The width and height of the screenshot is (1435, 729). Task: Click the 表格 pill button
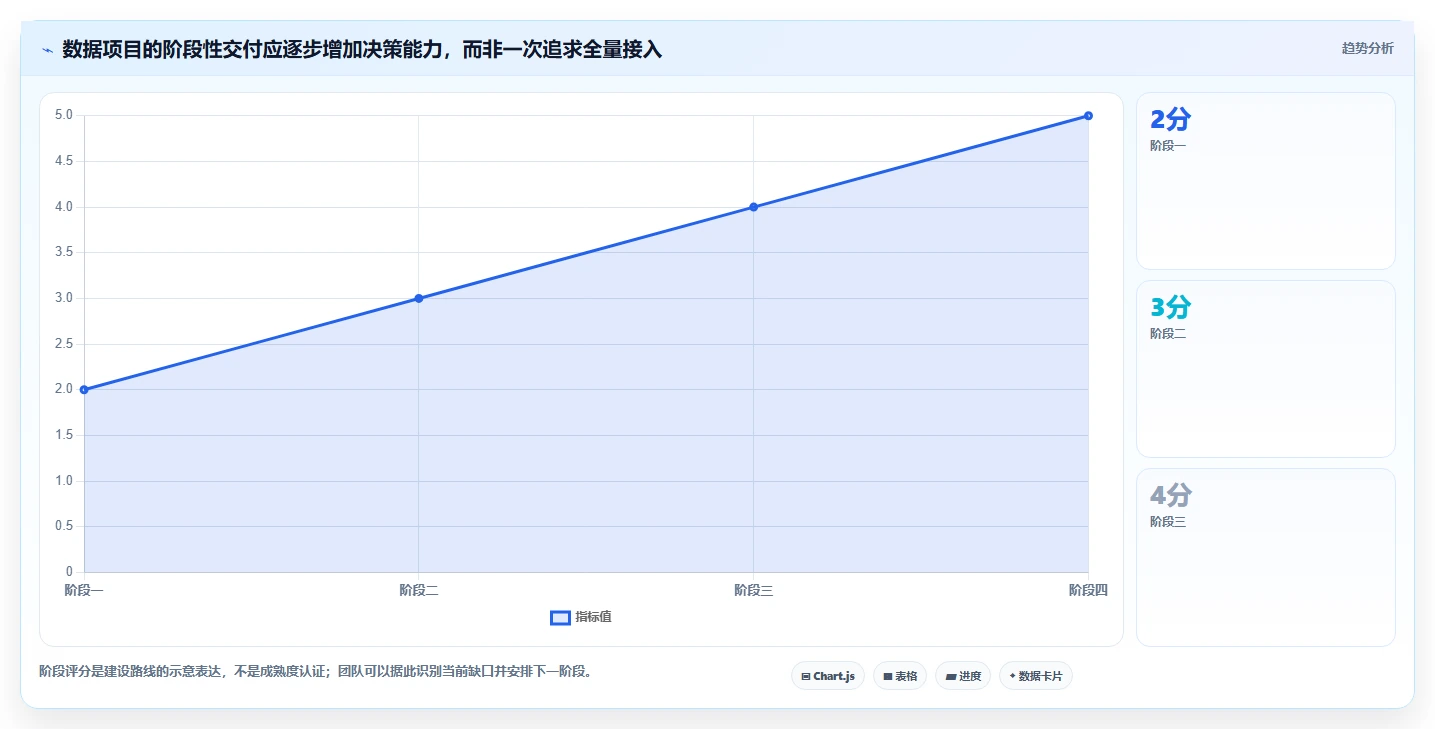coord(900,676)
